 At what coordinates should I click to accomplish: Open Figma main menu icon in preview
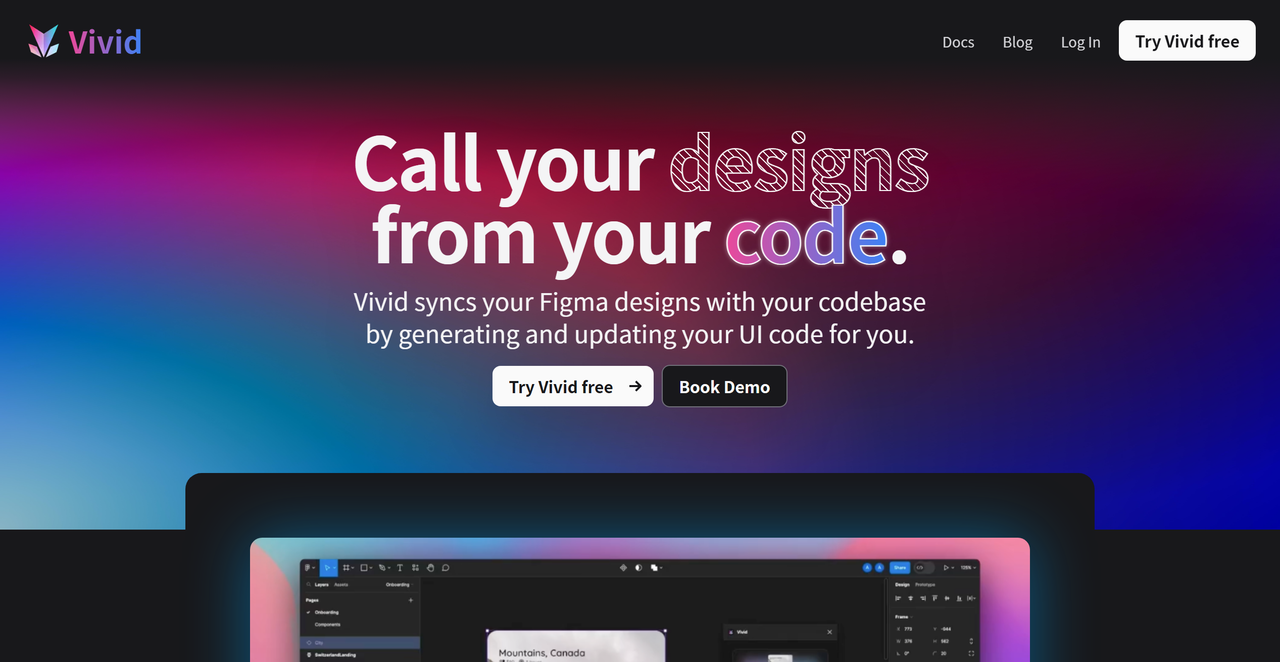(x=309, y=567)
